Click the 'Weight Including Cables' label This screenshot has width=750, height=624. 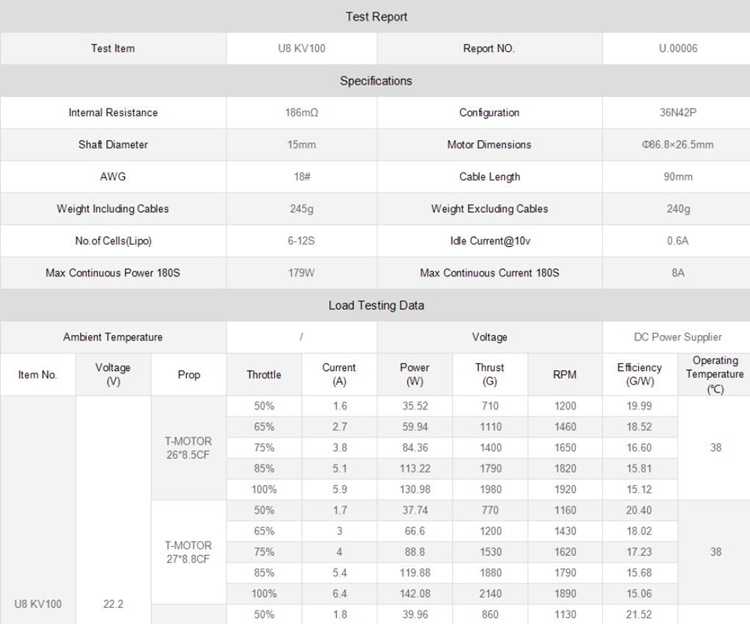(113, 209)
